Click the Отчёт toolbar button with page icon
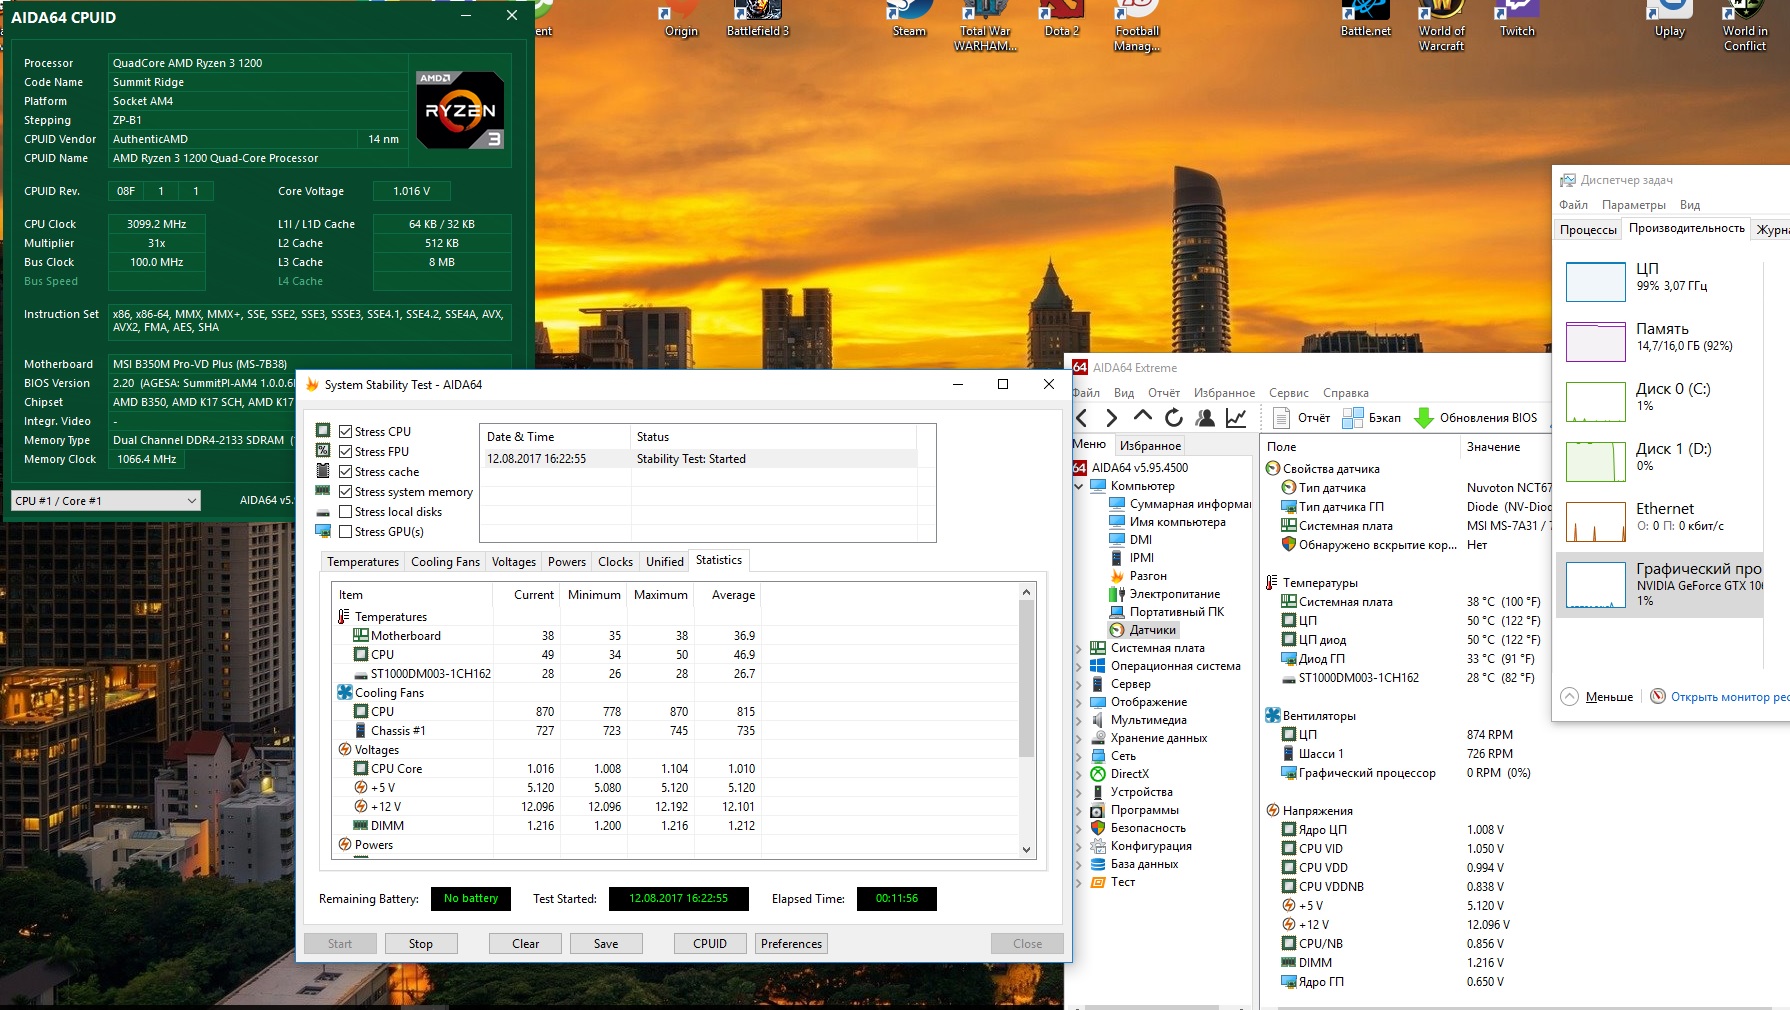The width and height of the screenshot is (1790, 1010). coord(1301,418)
